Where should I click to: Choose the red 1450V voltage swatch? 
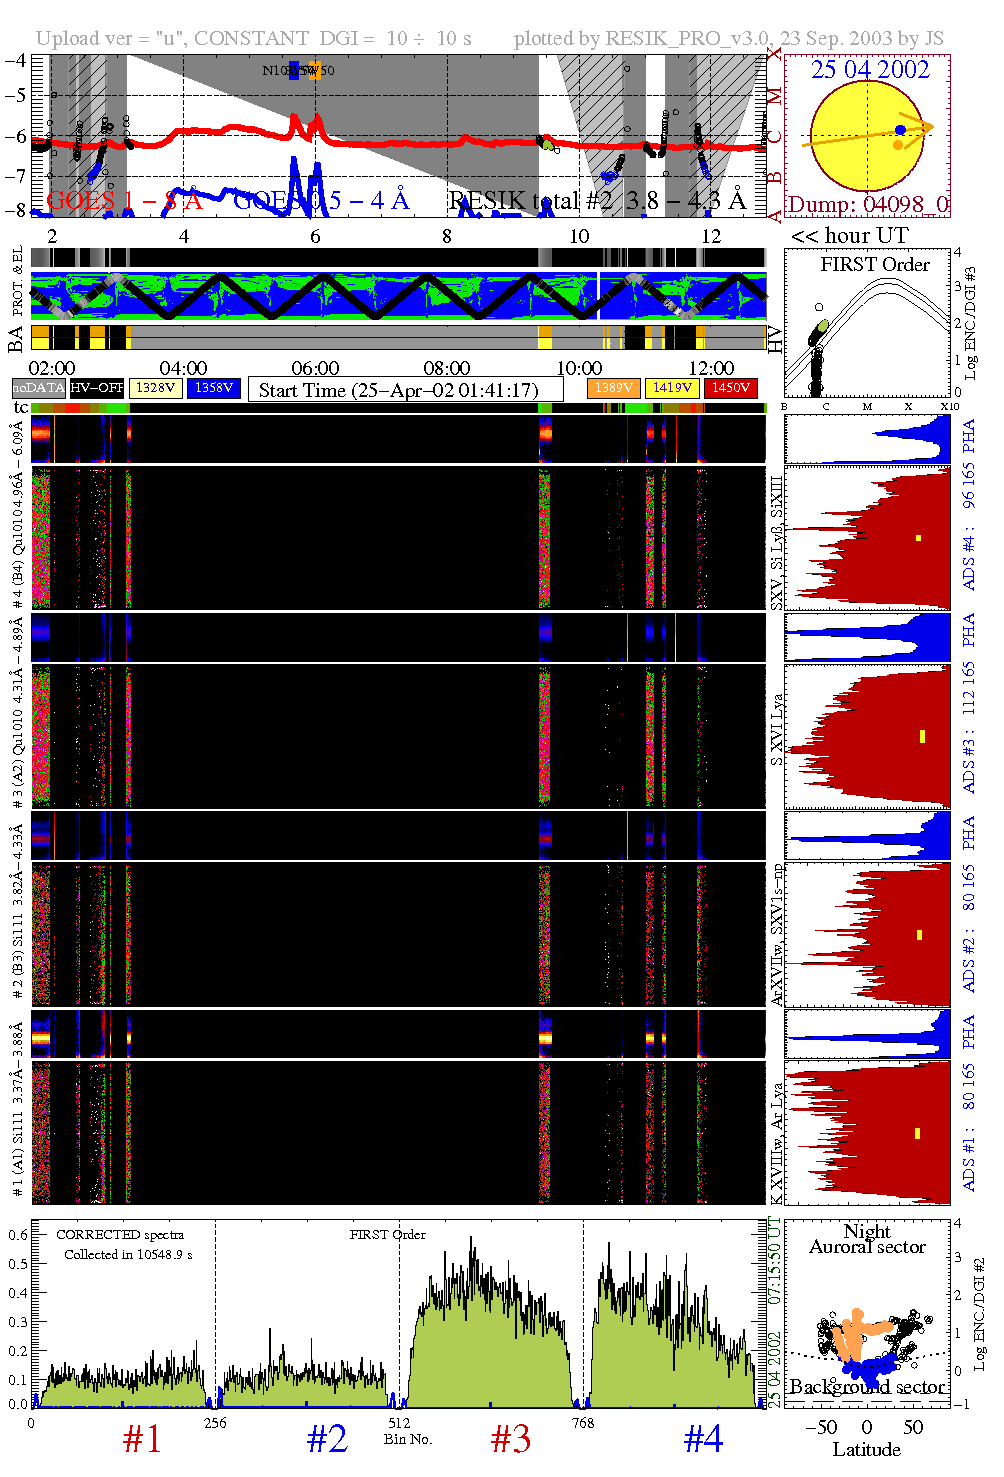tap(731, 388)
